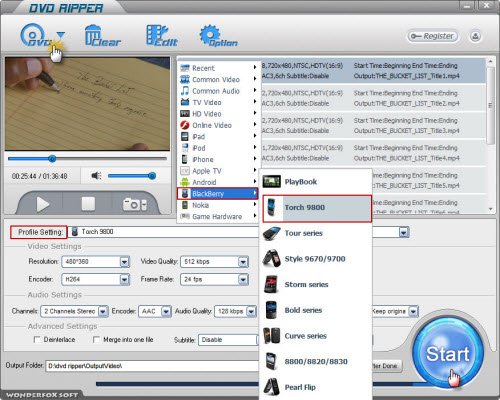Image resolution: width=500 pixels, height=400 pixels.
Task: Select BlackBerry in profile menu
Action: tap(218, 194)
